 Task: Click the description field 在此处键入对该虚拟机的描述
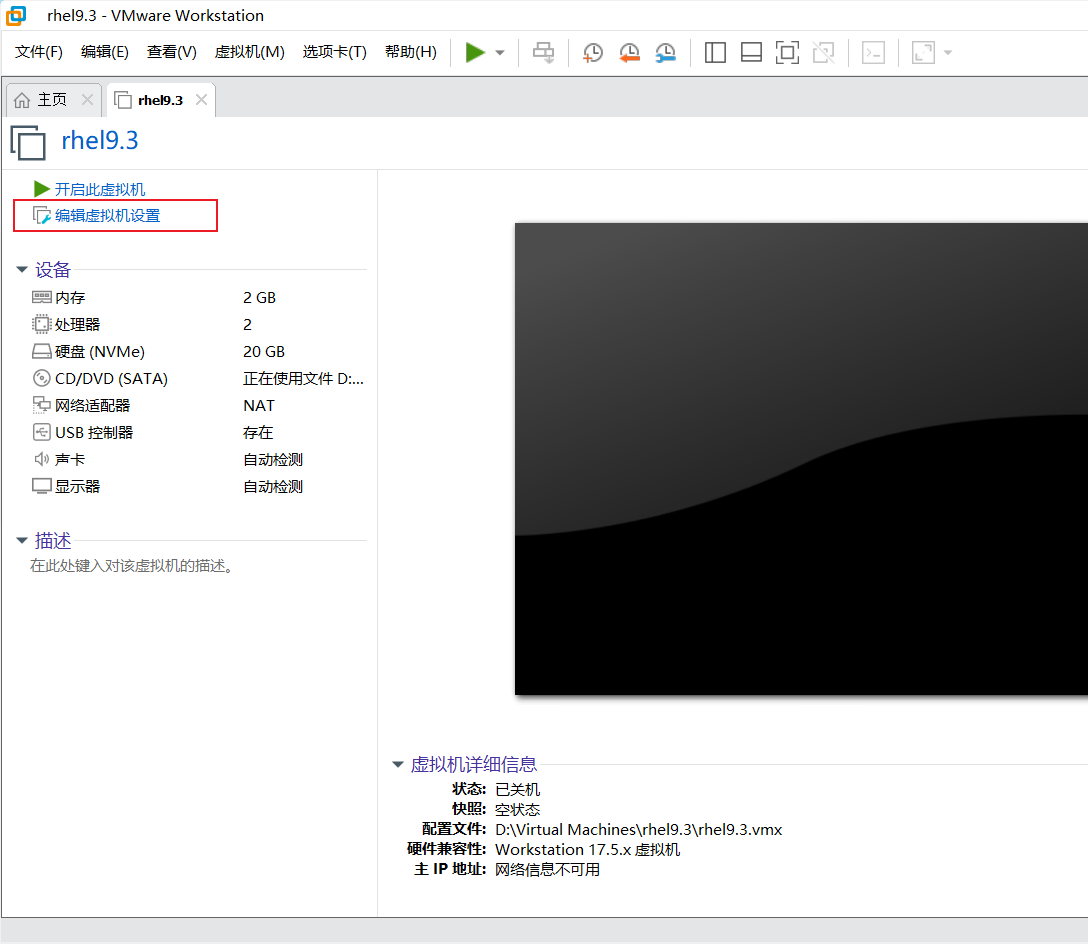tap(132, 566)
